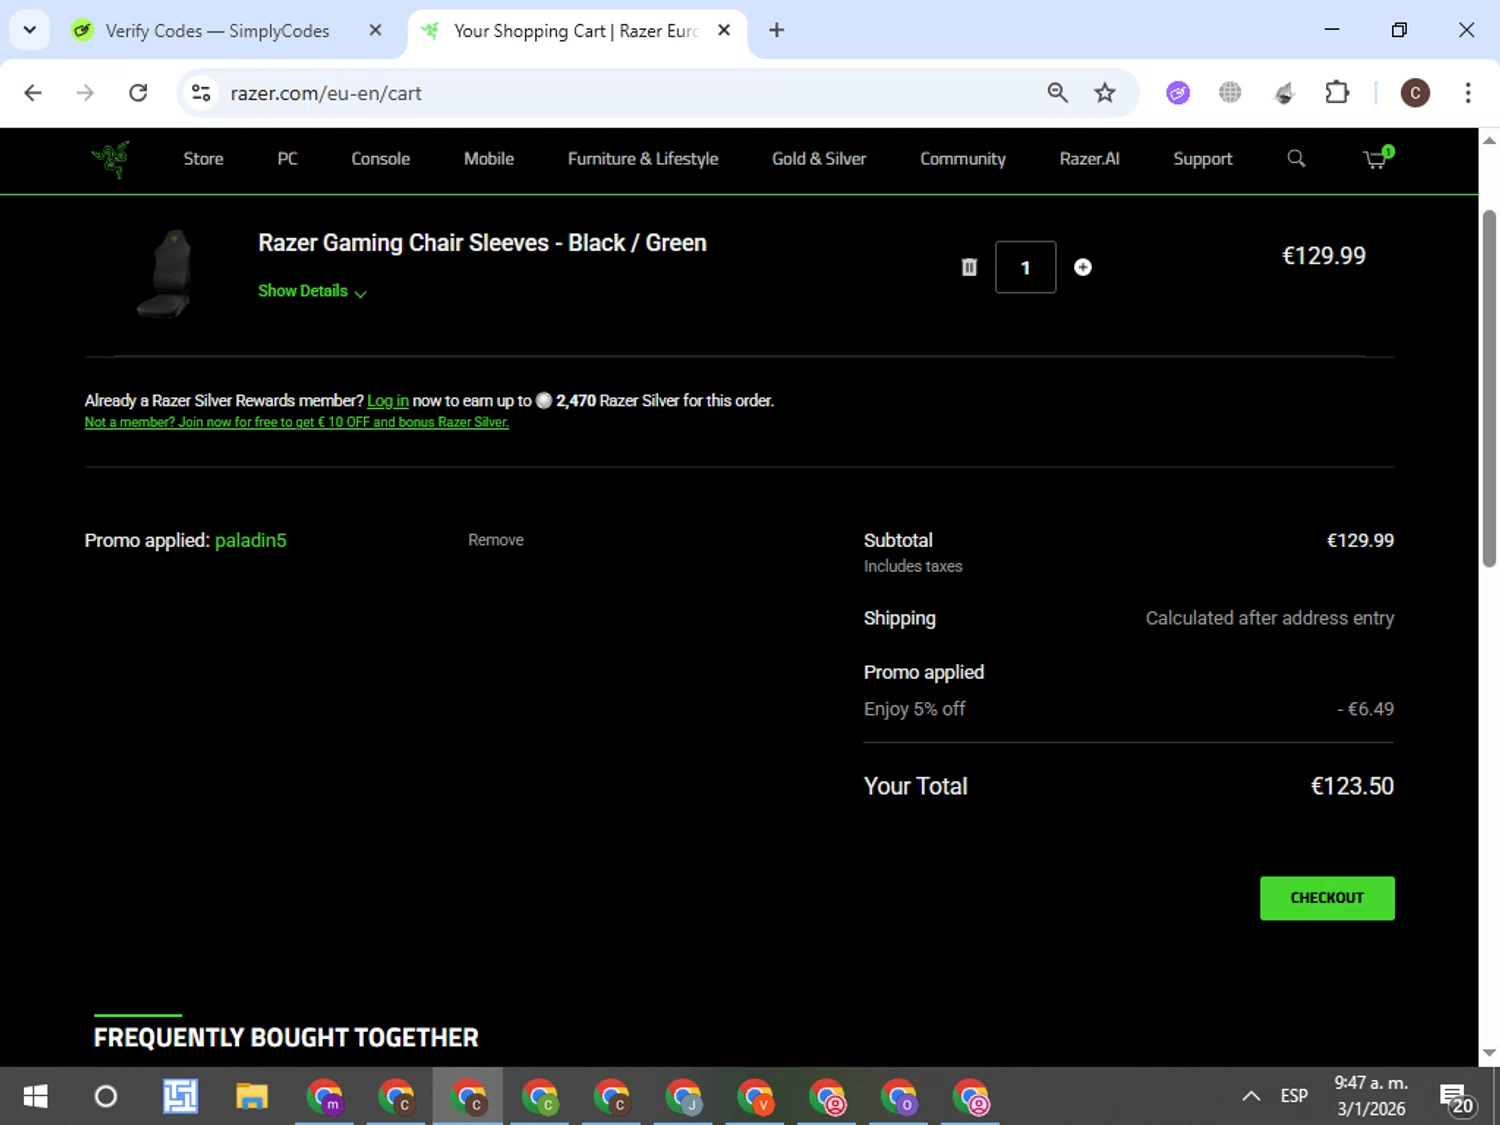Reload the cart page
This screenshot has width=1500, height=1125.
click(x=138, y=93)
